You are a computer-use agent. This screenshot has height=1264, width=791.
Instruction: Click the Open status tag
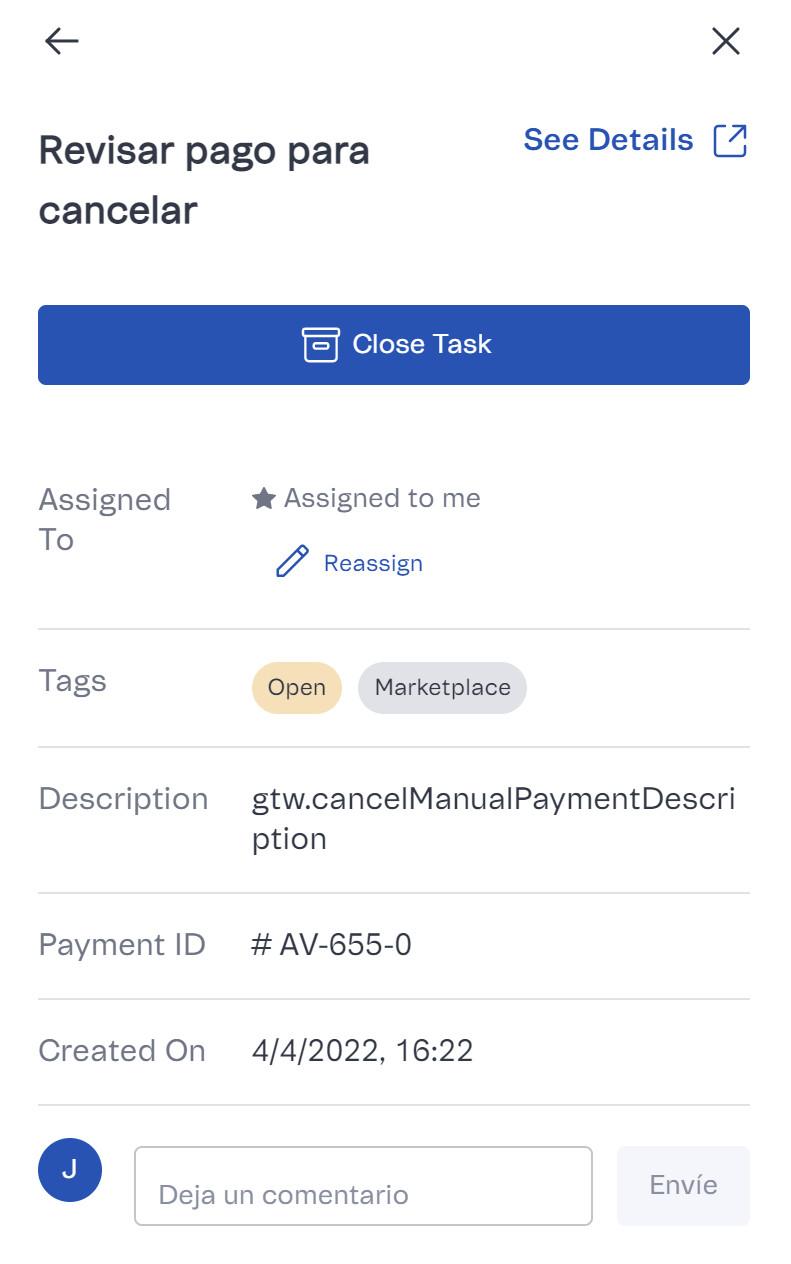tap(296, 688)
